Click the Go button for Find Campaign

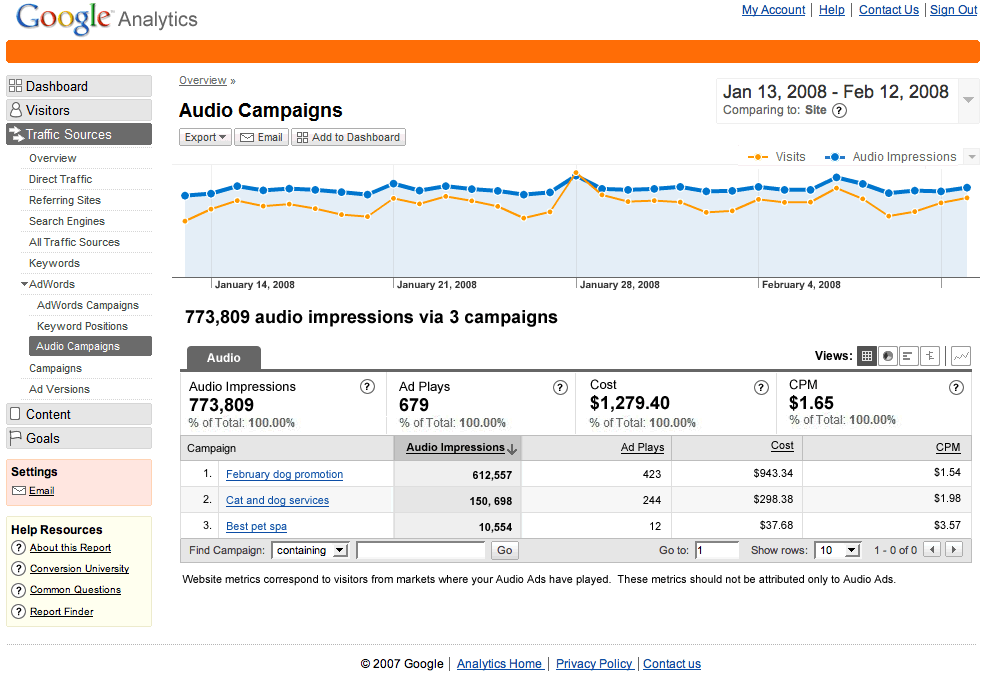504,550
